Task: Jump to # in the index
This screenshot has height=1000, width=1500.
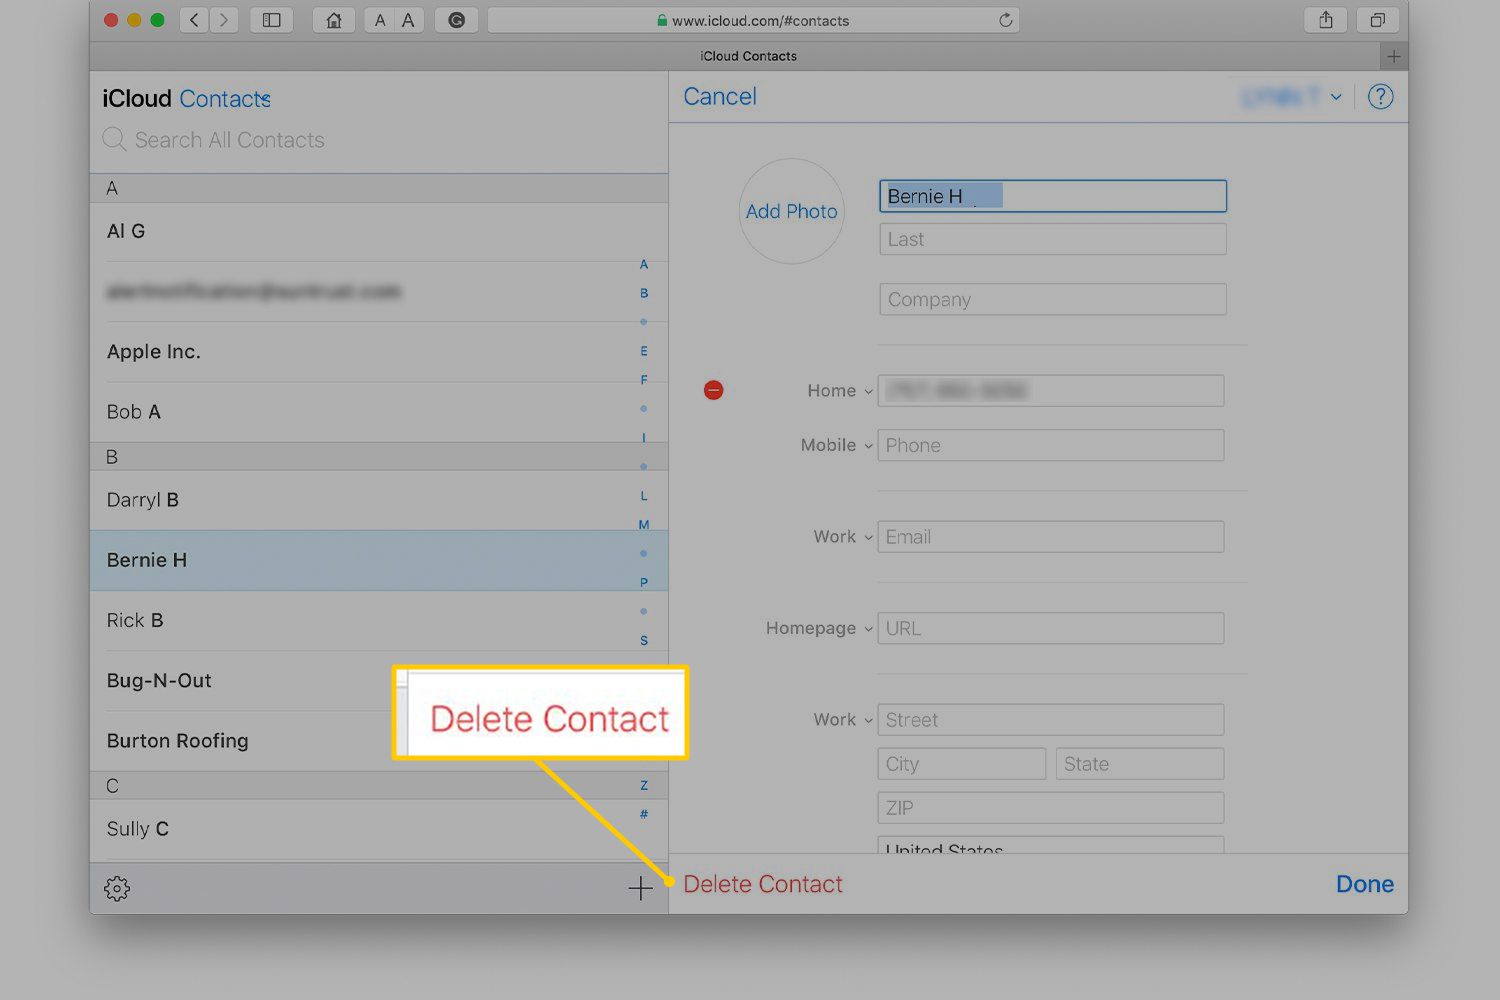Action: click(x=644, y=814)
